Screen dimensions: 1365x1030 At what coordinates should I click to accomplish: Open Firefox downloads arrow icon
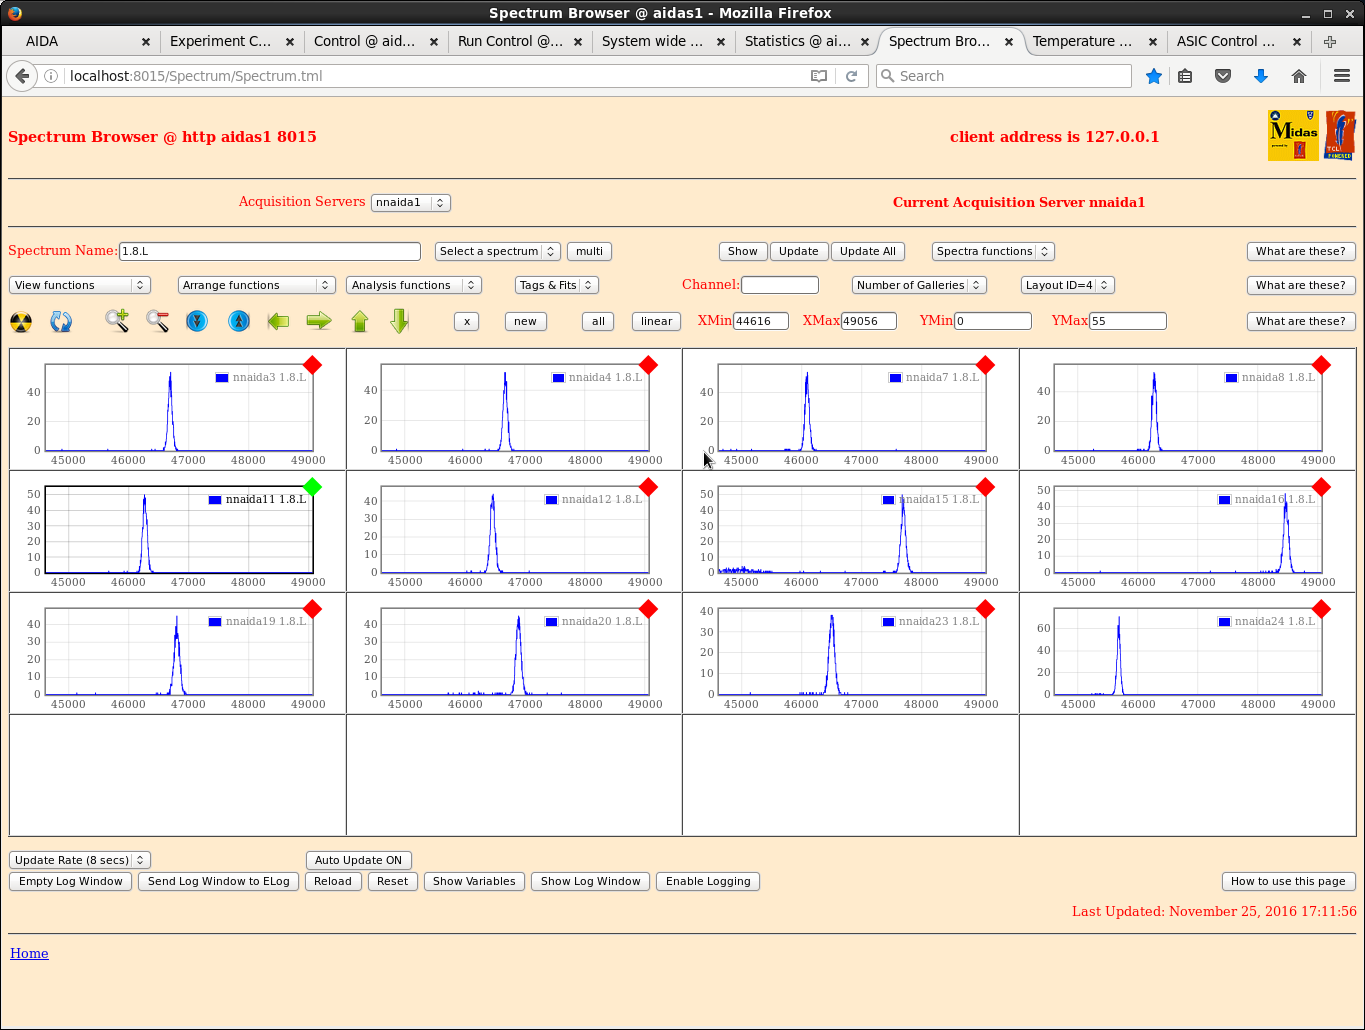tap(1261, 76)
